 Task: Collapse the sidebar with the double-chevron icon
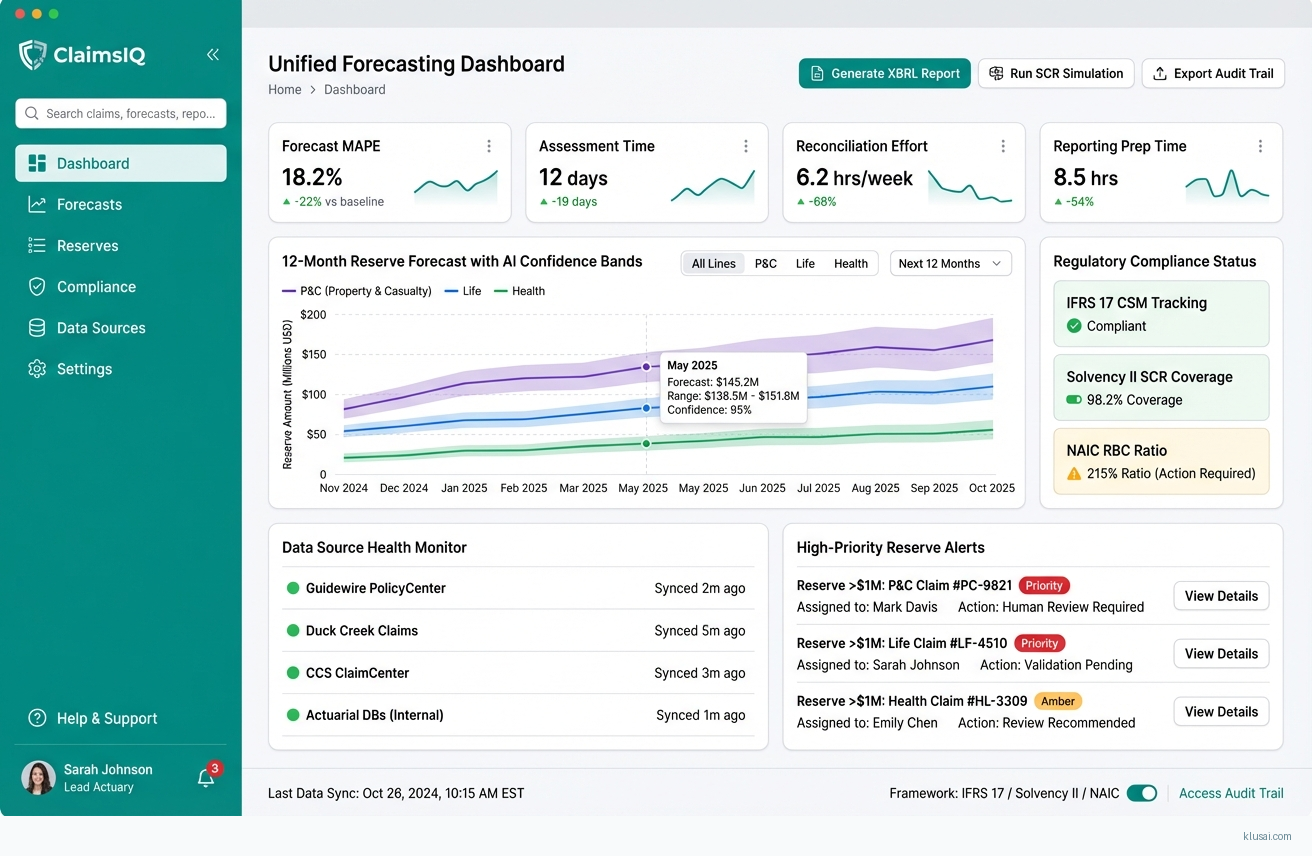pos(212,55)
